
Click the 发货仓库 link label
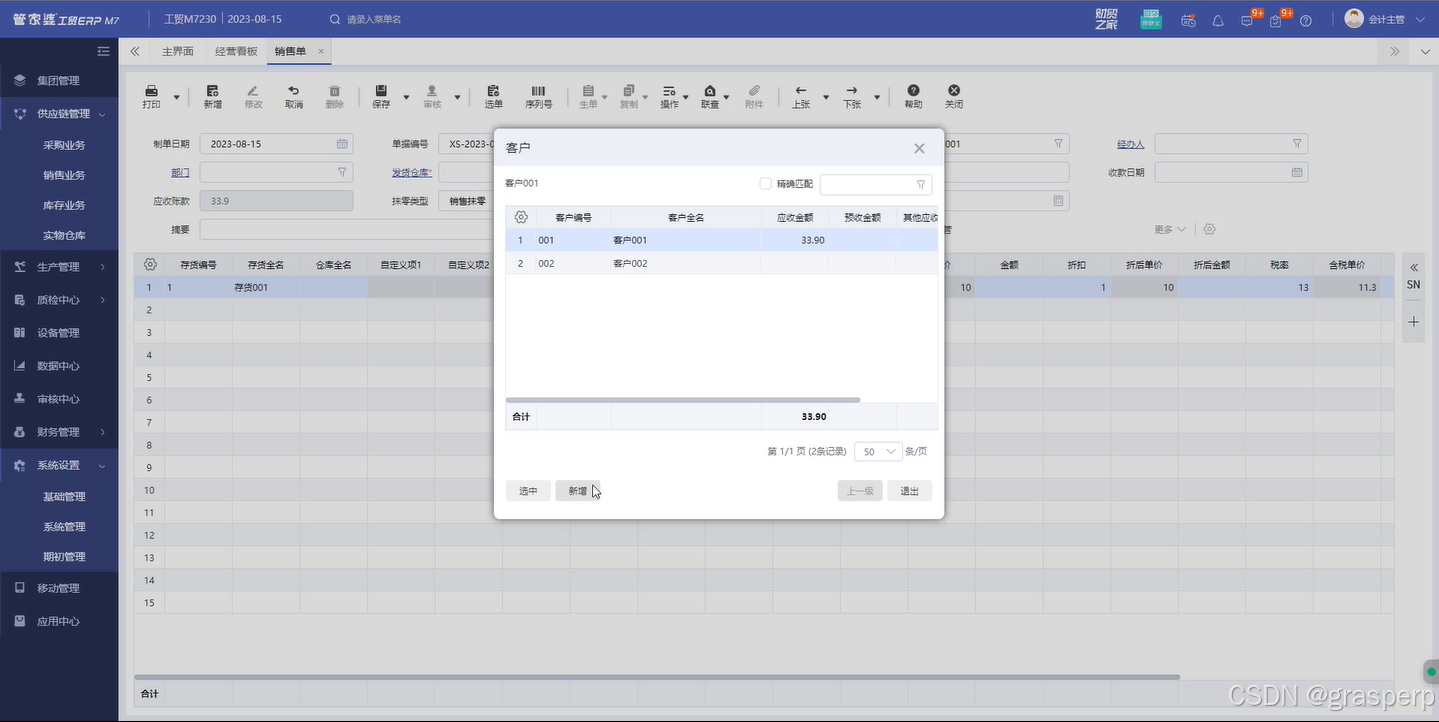click(x=411, y=173)
